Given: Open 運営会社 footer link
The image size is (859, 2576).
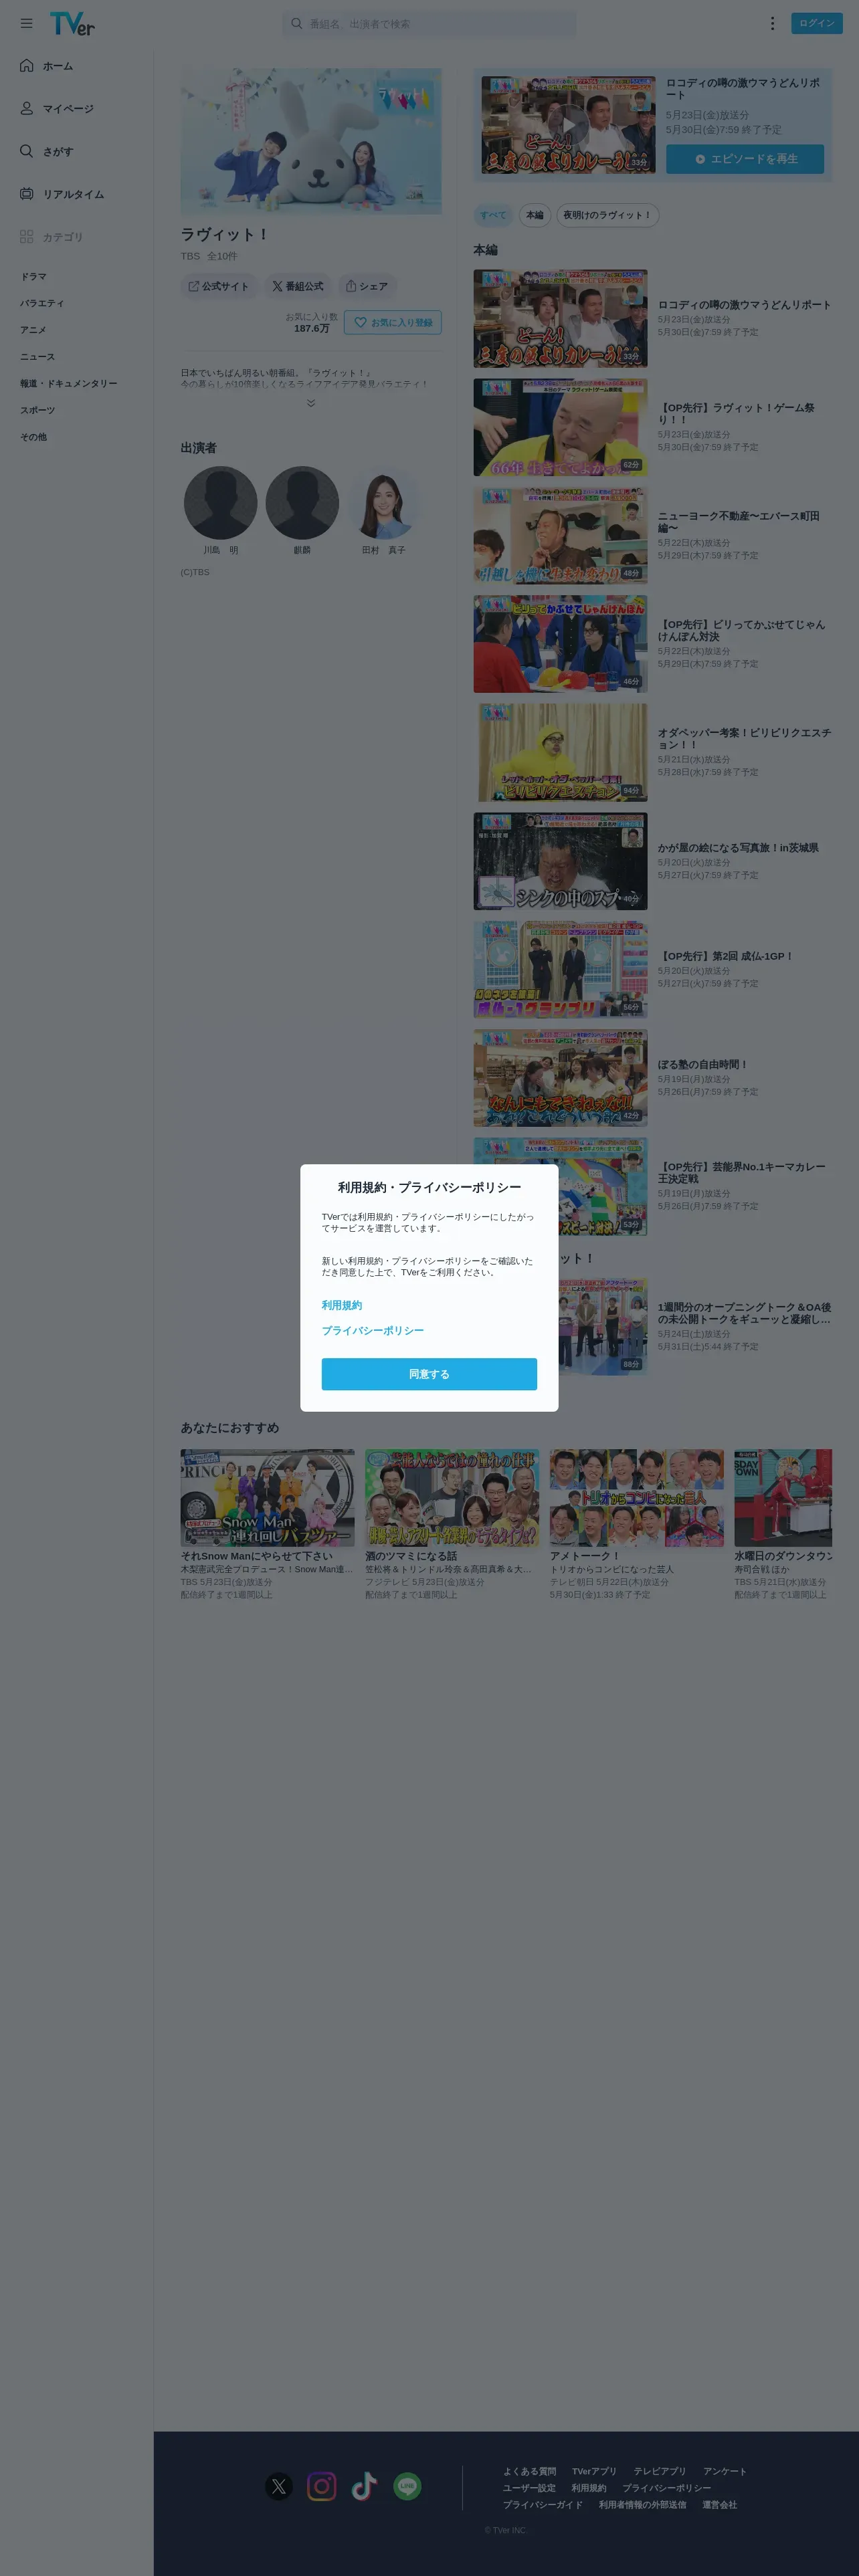Looking at the screenshot, I should 719,2504.
